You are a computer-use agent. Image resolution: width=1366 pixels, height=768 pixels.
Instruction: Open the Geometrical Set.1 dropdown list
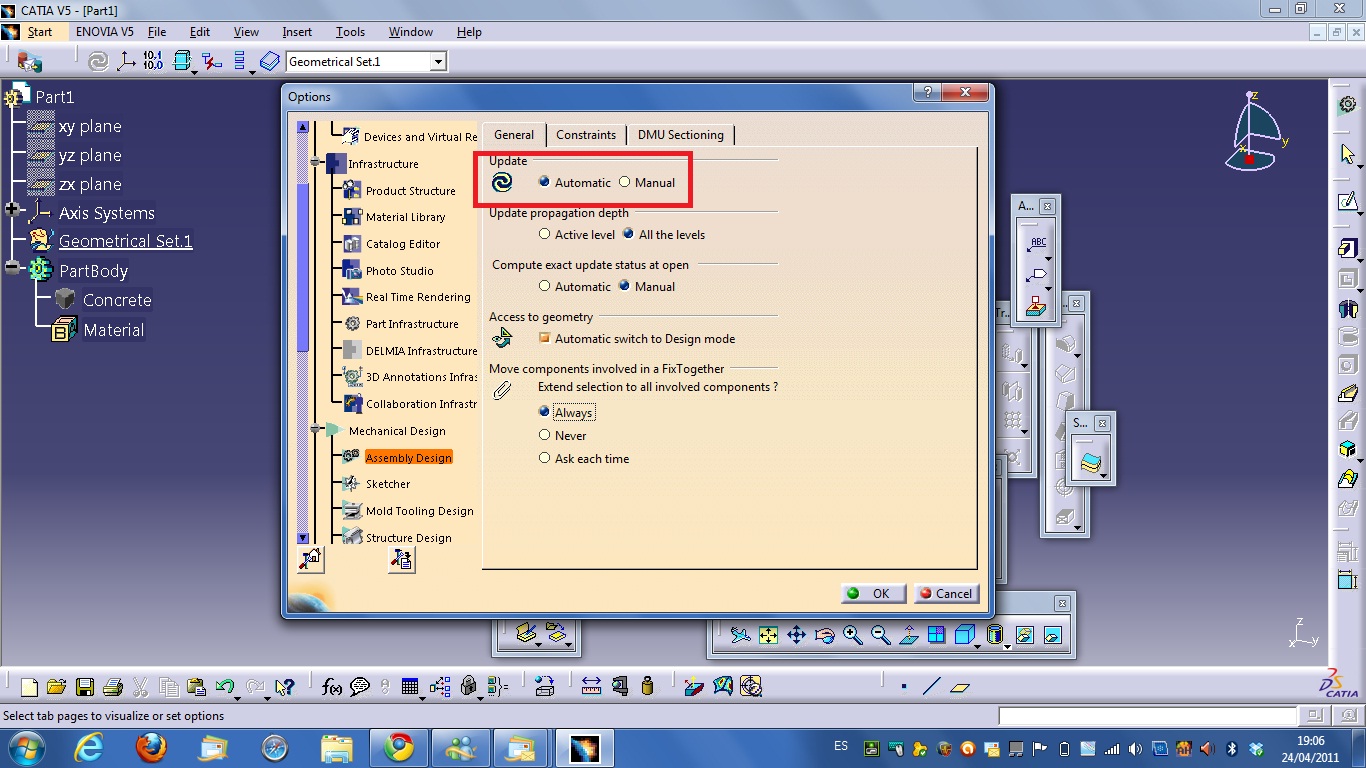pyautogui.click(x=438, y=62)
